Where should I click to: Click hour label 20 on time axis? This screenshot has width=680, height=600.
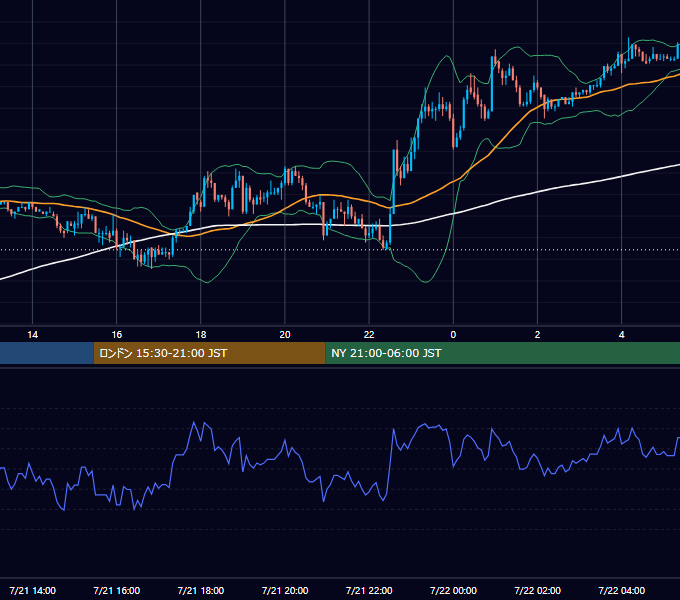(x=285, y=335)
